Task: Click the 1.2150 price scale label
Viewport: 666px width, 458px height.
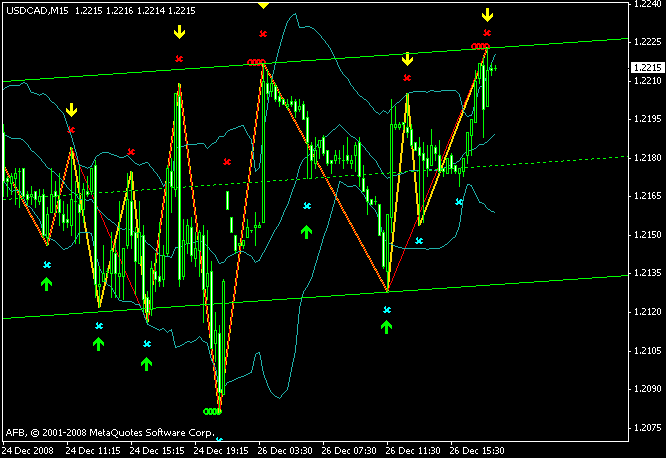Action: [647, 235]
